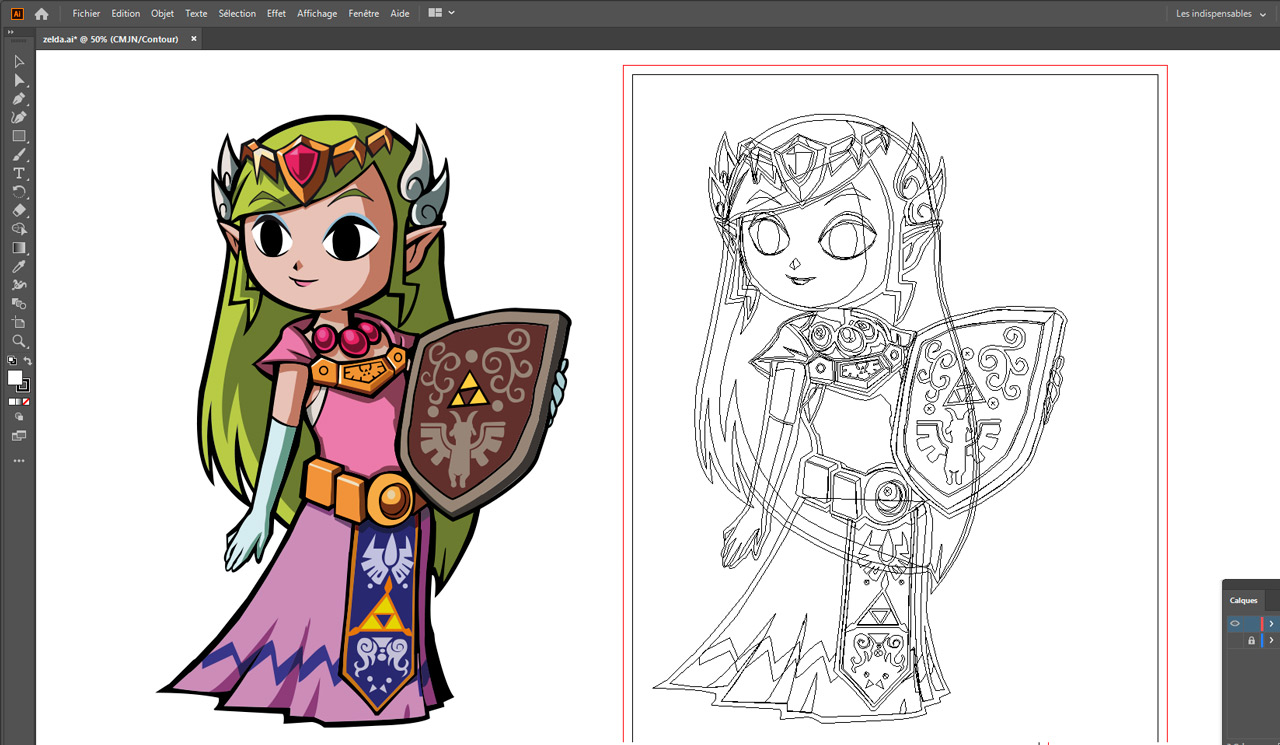
Task: Switch to the Calques panel tab
Action: (1243, 600)
